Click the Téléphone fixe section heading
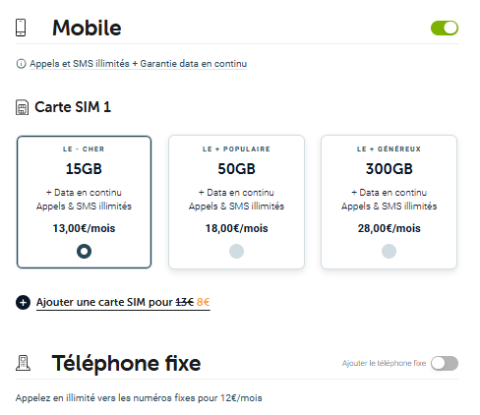480x415 pixels. point(126,363)
